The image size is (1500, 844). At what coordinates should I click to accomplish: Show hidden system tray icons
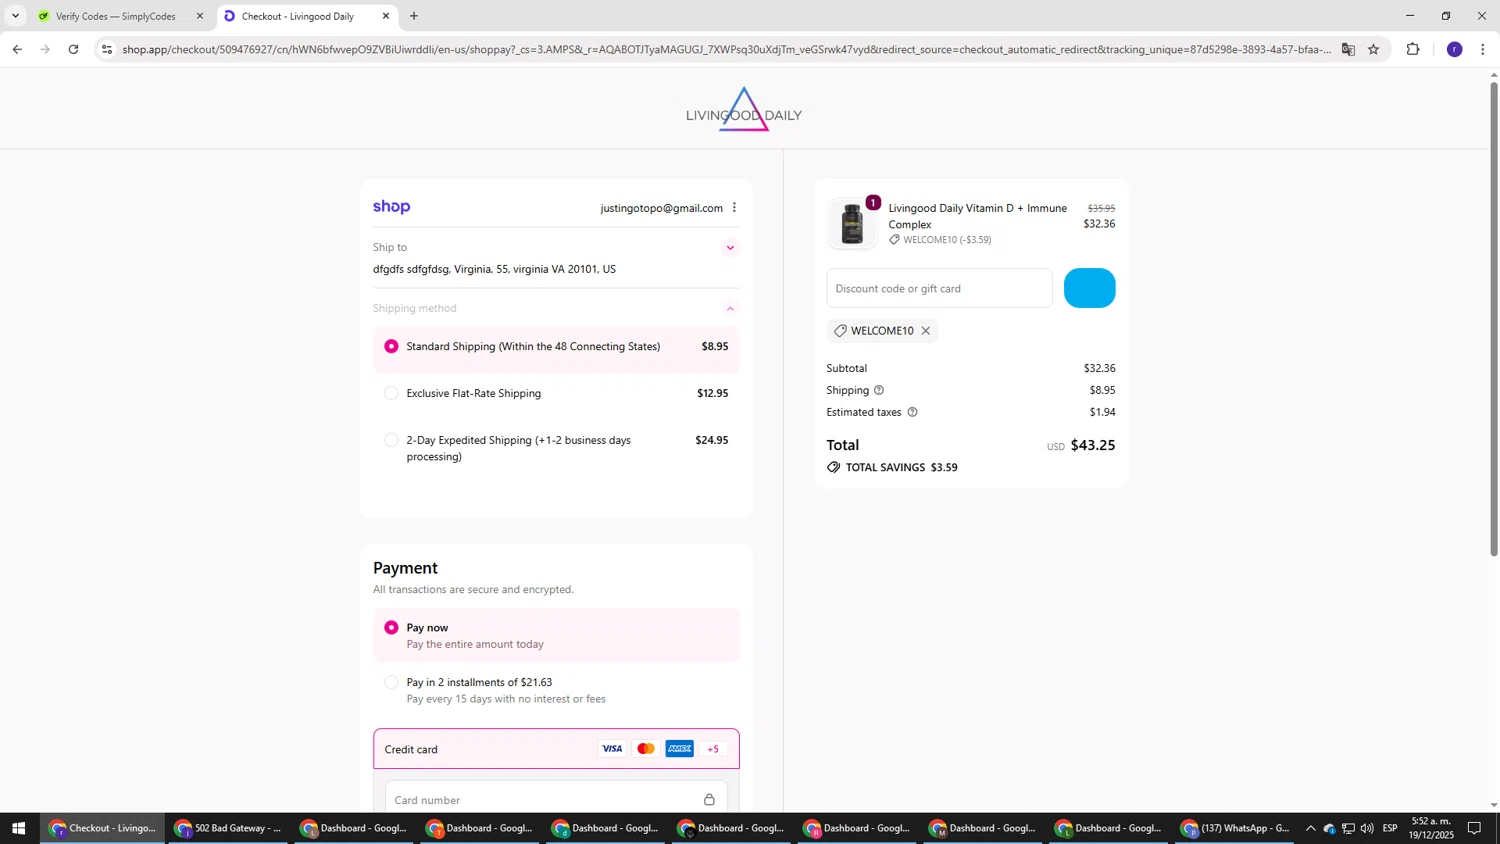1310,828
